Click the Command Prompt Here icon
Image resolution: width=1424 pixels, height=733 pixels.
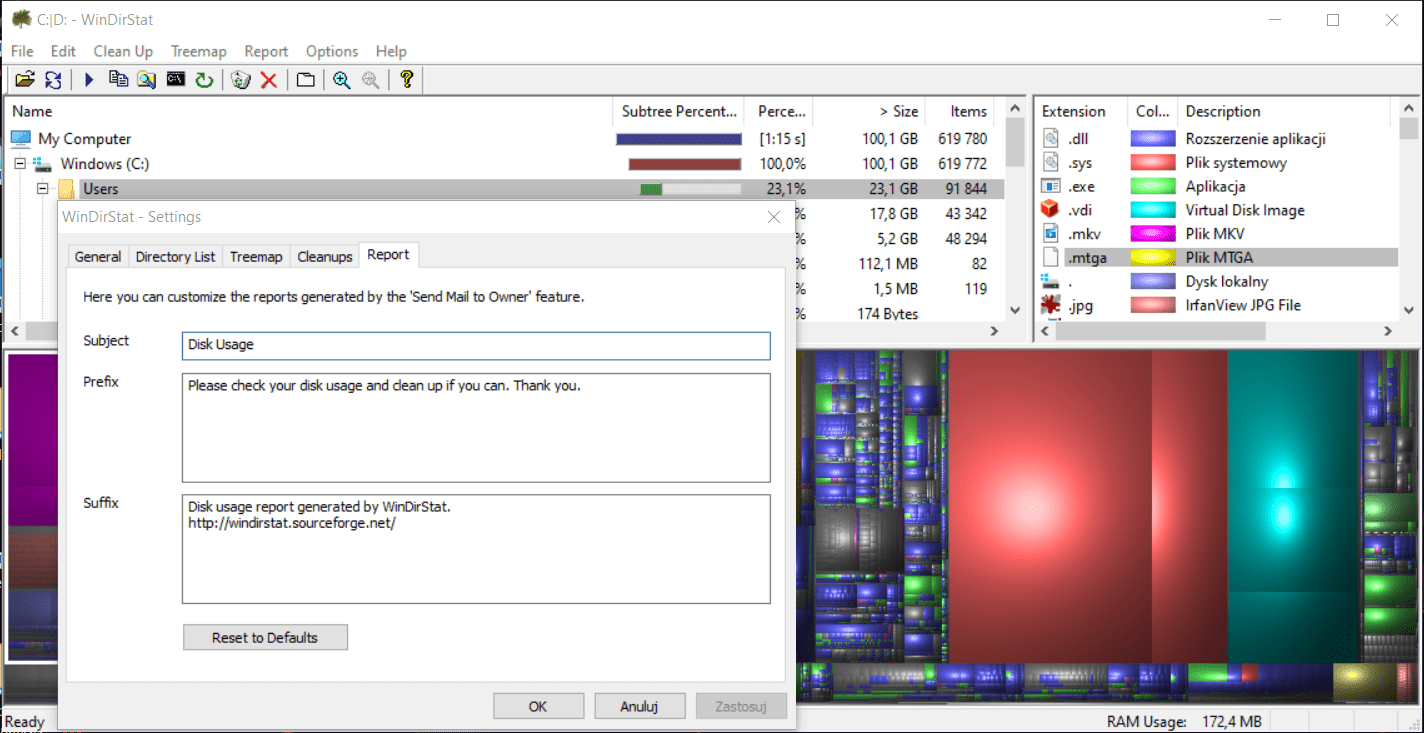click(176, 80)
